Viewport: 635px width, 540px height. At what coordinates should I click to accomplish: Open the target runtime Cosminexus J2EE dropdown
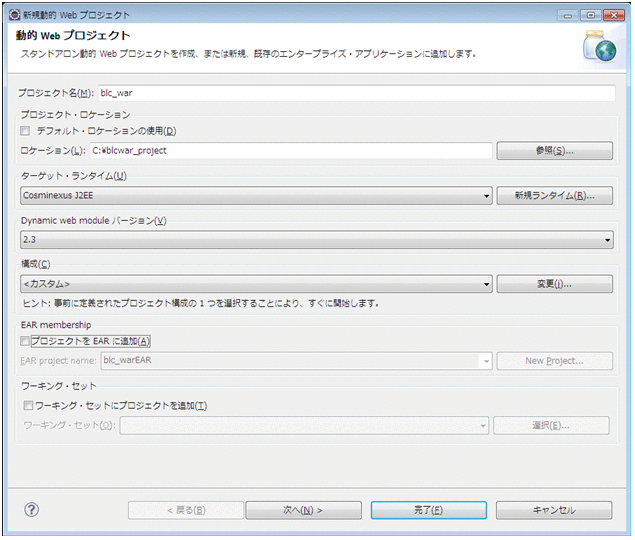tap(256, 196)
